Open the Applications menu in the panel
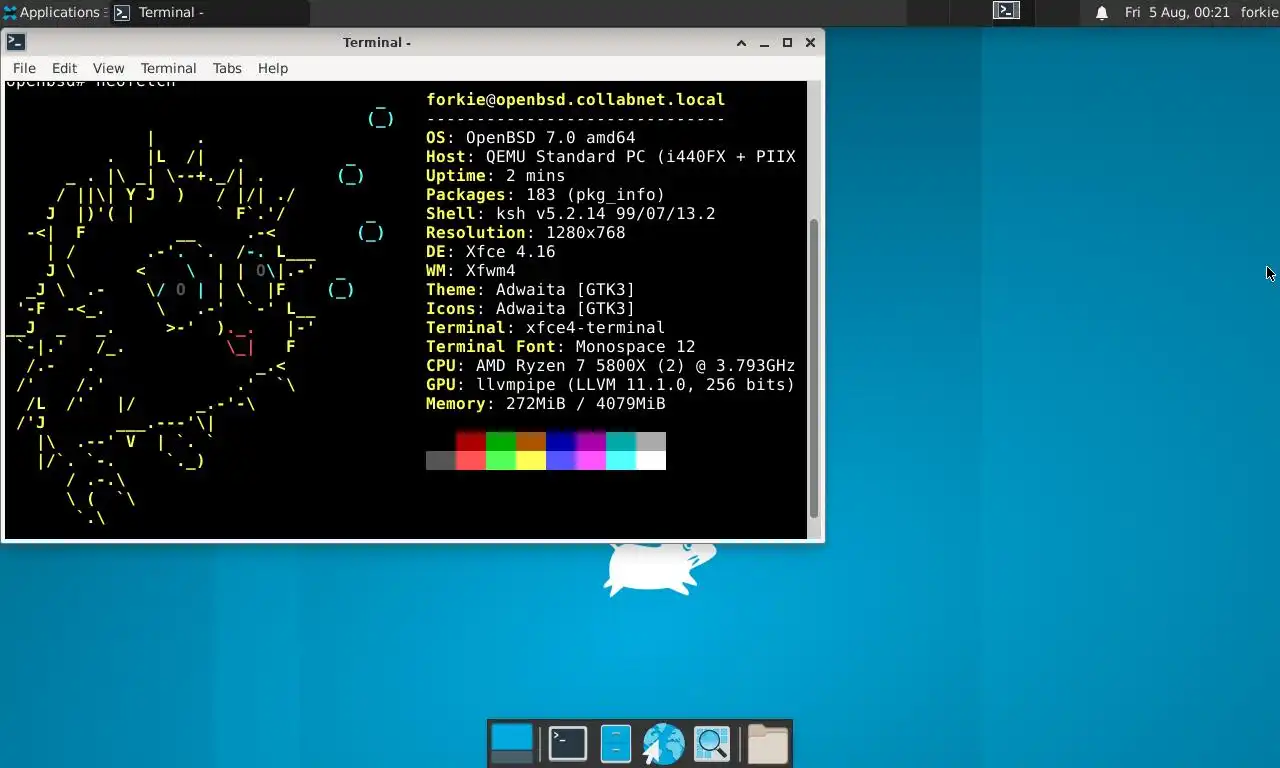The image size is (1280, 768). point(54,13)
